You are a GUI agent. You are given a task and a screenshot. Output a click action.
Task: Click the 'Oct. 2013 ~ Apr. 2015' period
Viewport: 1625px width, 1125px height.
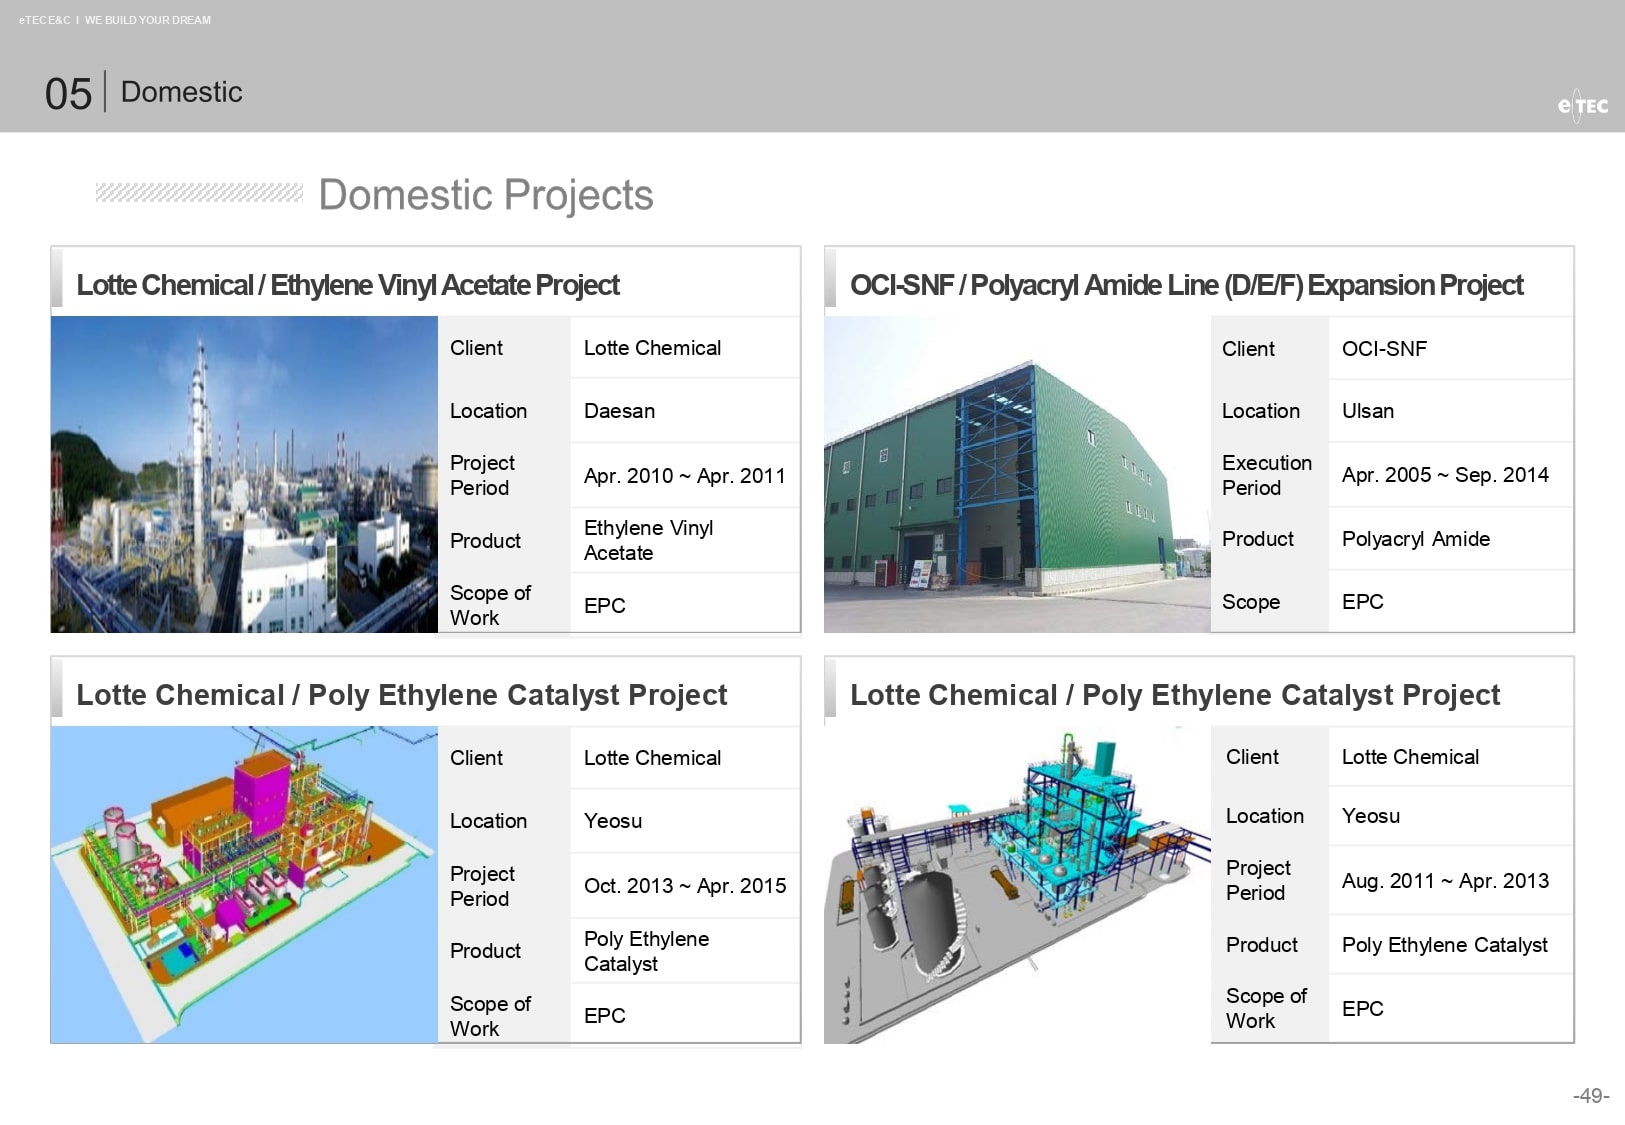click(x=685, y=886)
